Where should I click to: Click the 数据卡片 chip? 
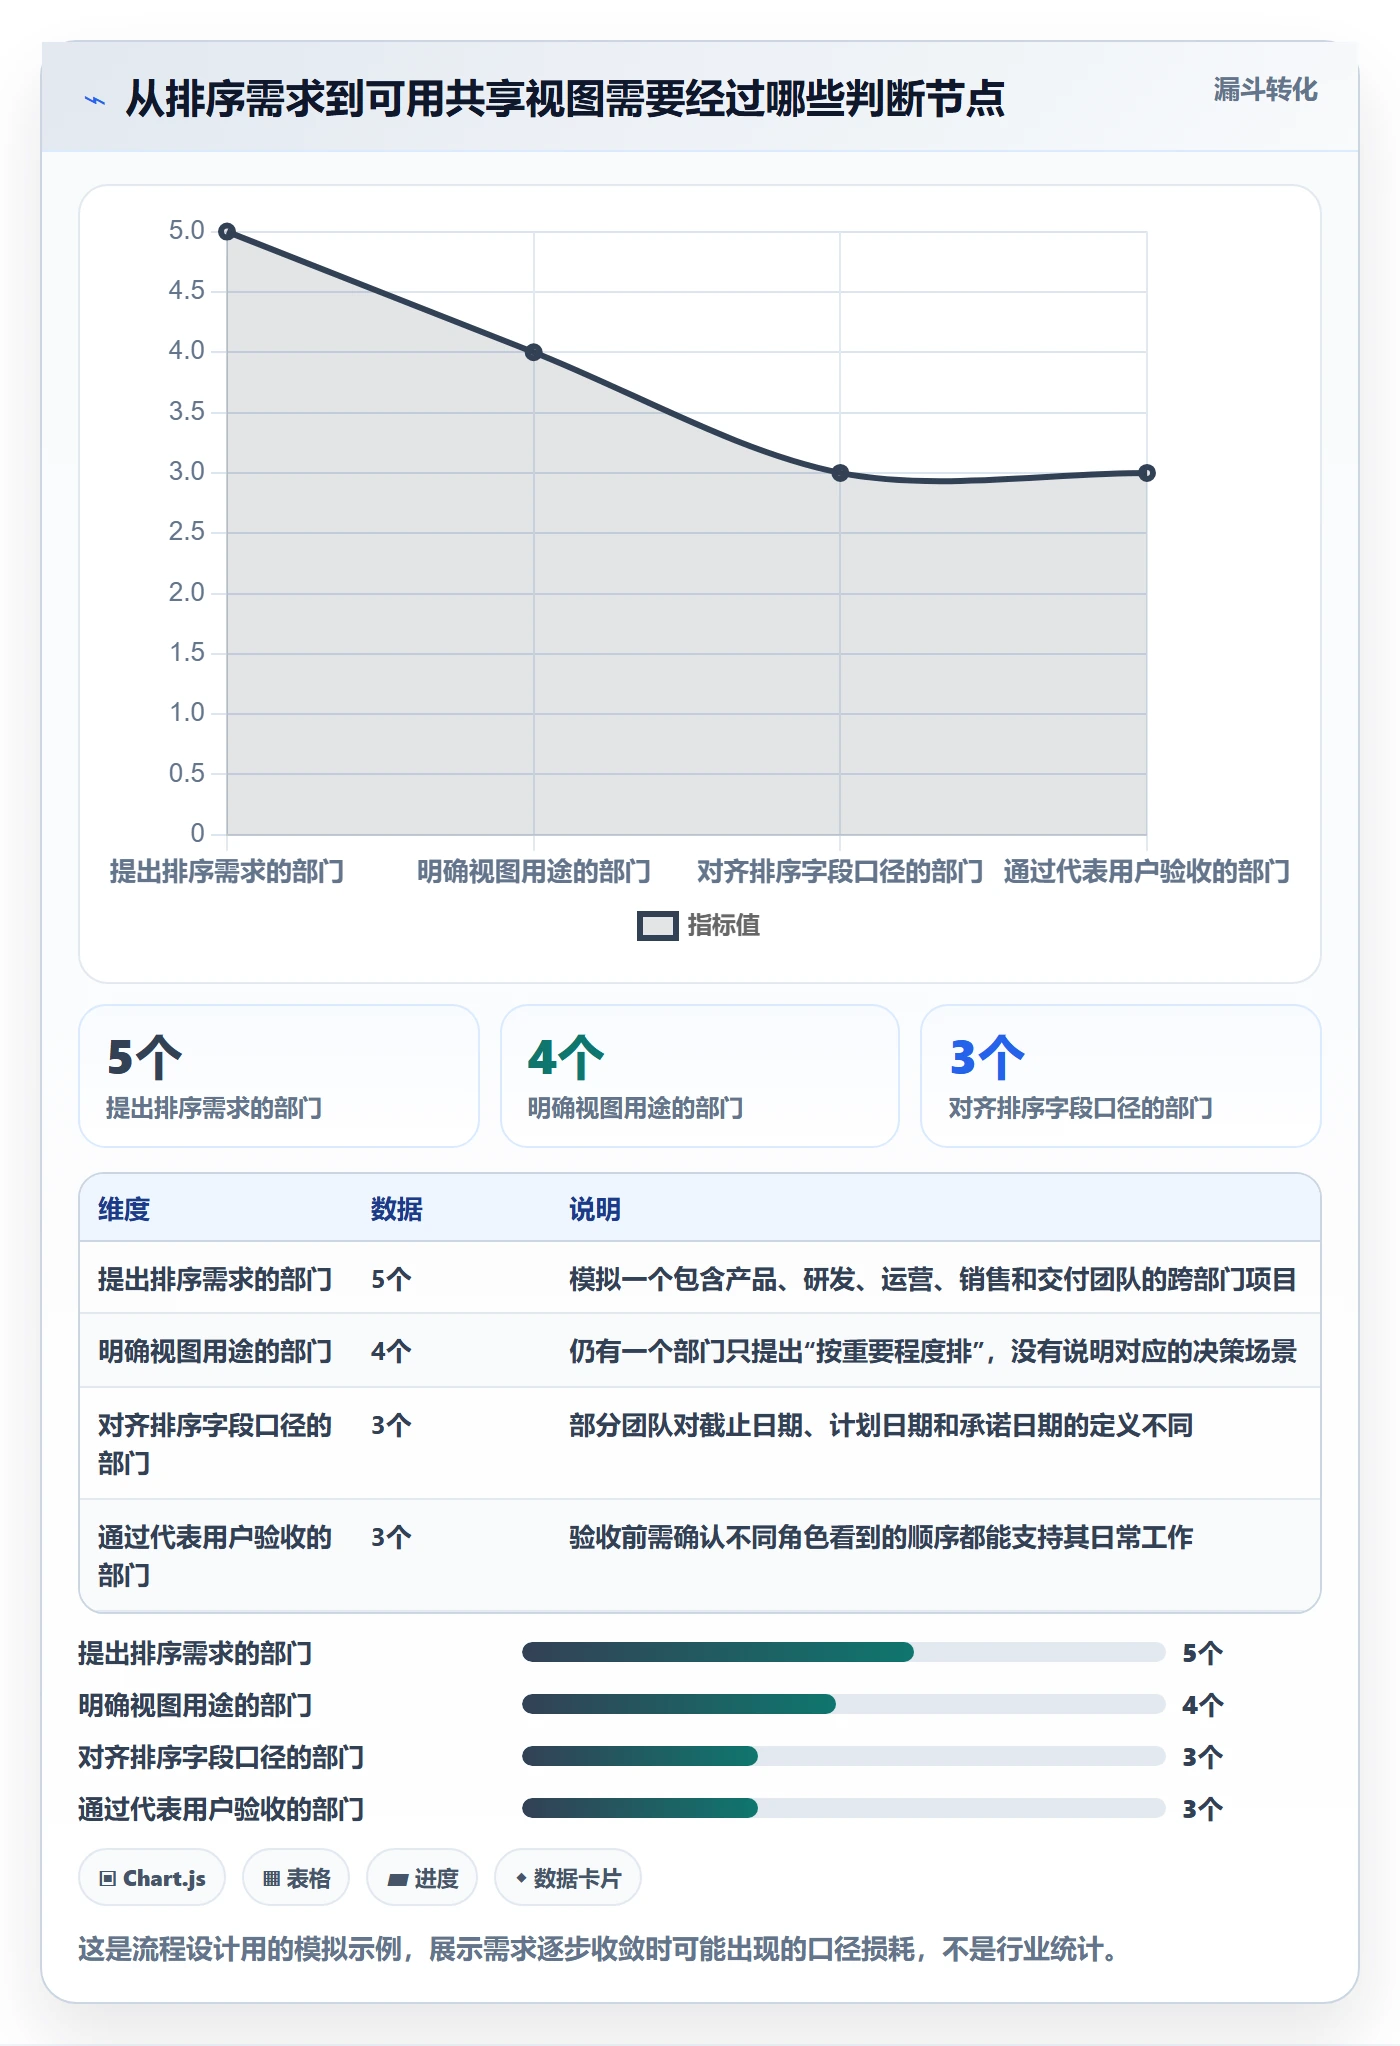click(x=568, y=1878)
